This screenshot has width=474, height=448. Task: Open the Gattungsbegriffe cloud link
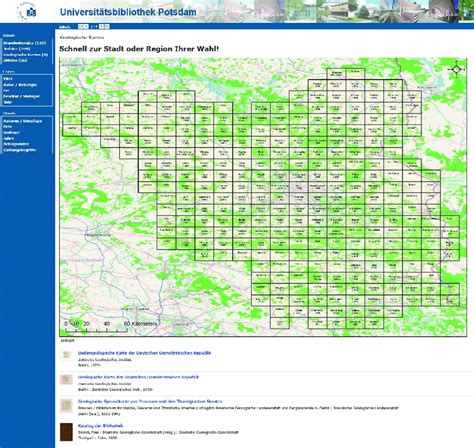click(x=19, y=150)
